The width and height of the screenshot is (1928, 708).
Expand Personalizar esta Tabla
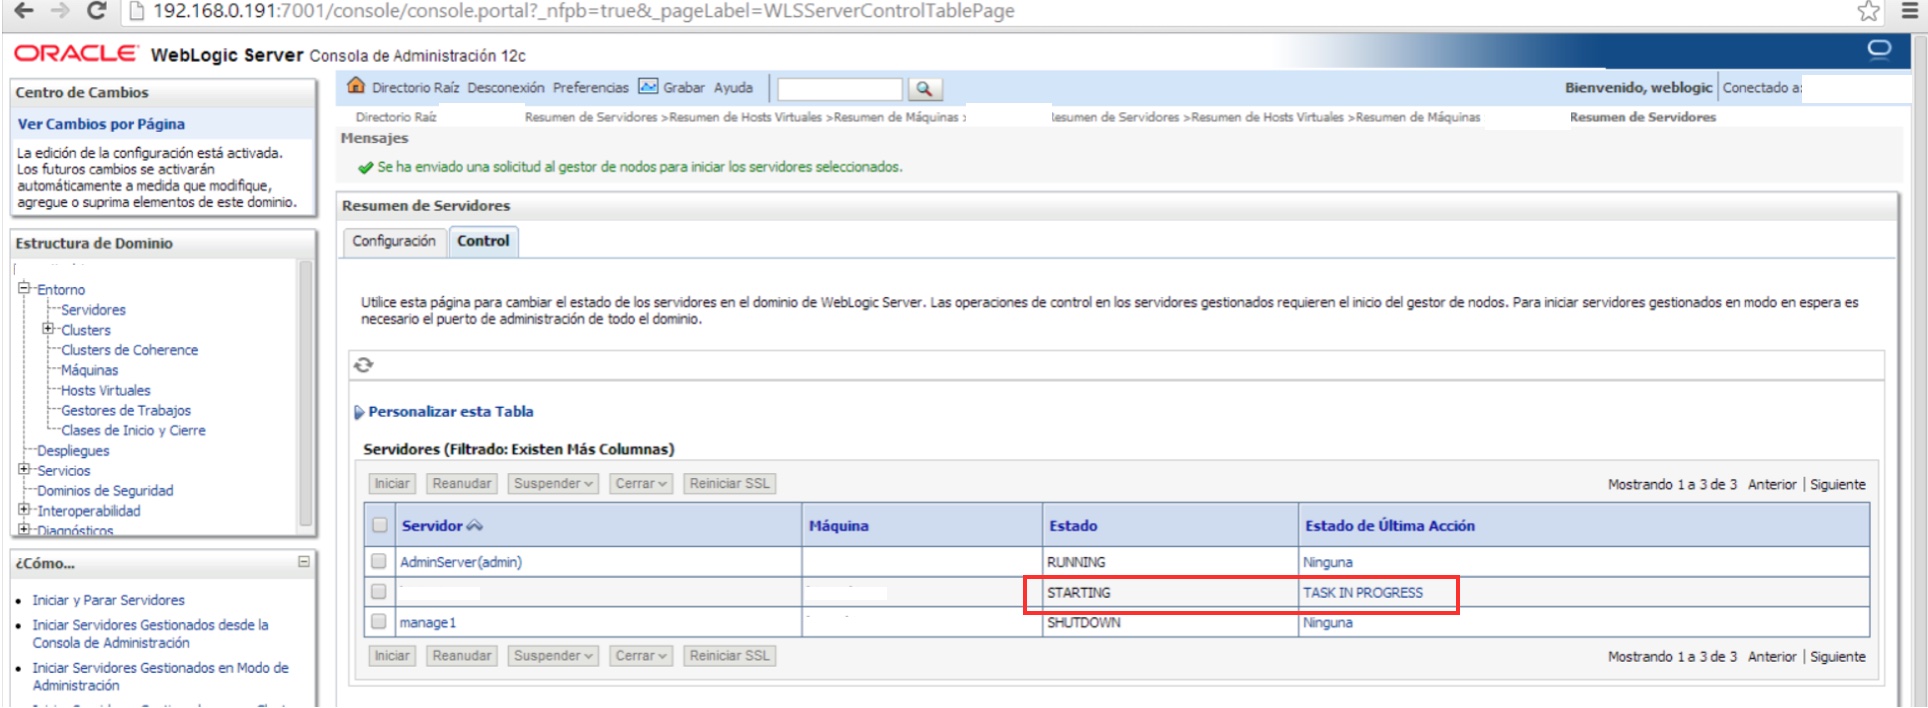coord(444,411)
